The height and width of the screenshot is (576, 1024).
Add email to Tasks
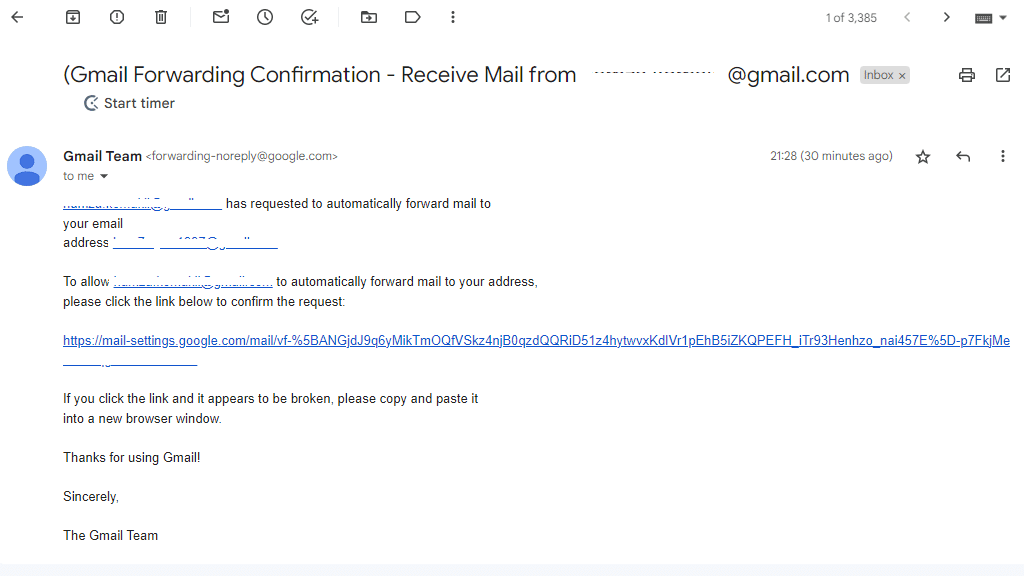click(309, 17)
